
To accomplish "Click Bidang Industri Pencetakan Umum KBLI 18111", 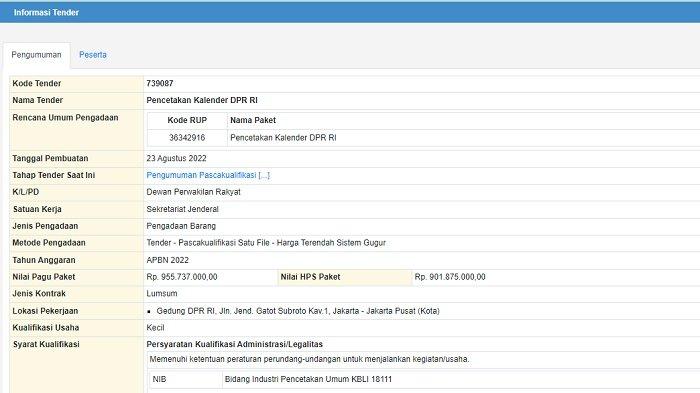I will pos(308,379).
